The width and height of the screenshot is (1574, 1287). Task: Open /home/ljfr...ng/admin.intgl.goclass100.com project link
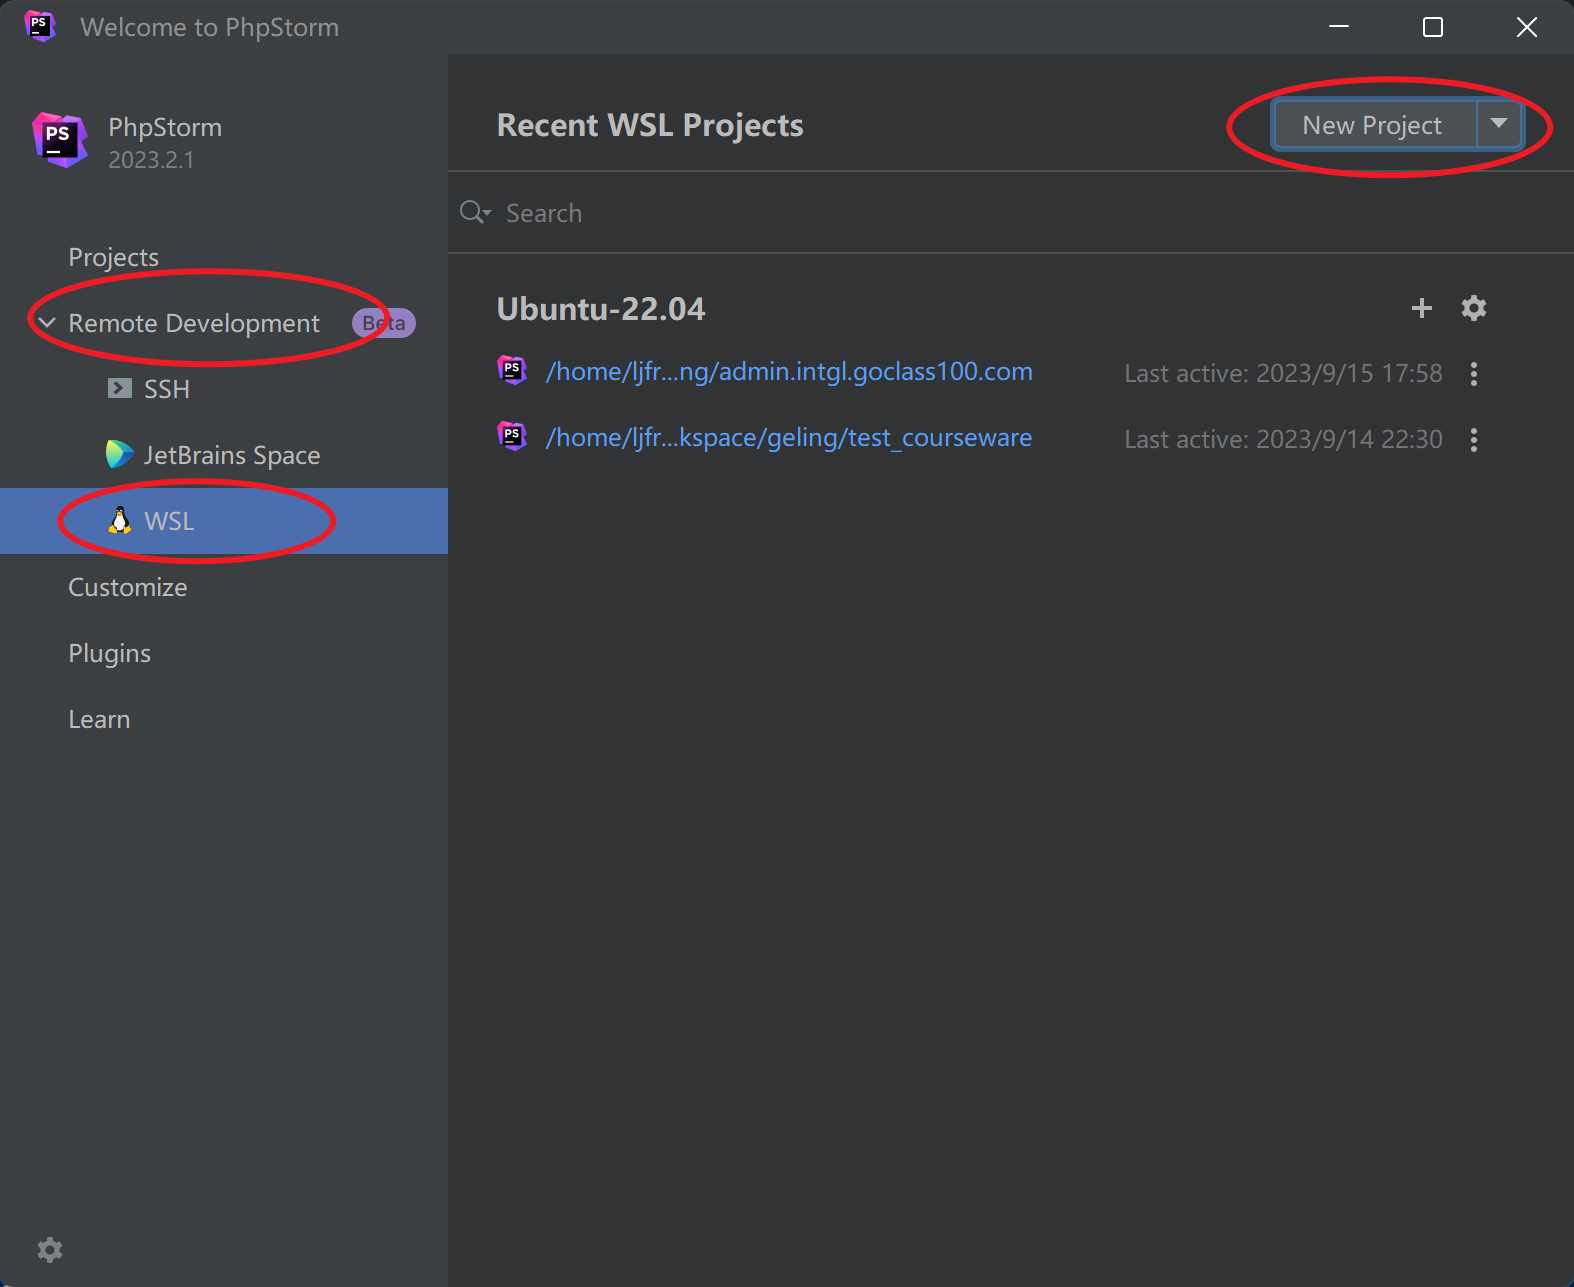coord(789,371)
